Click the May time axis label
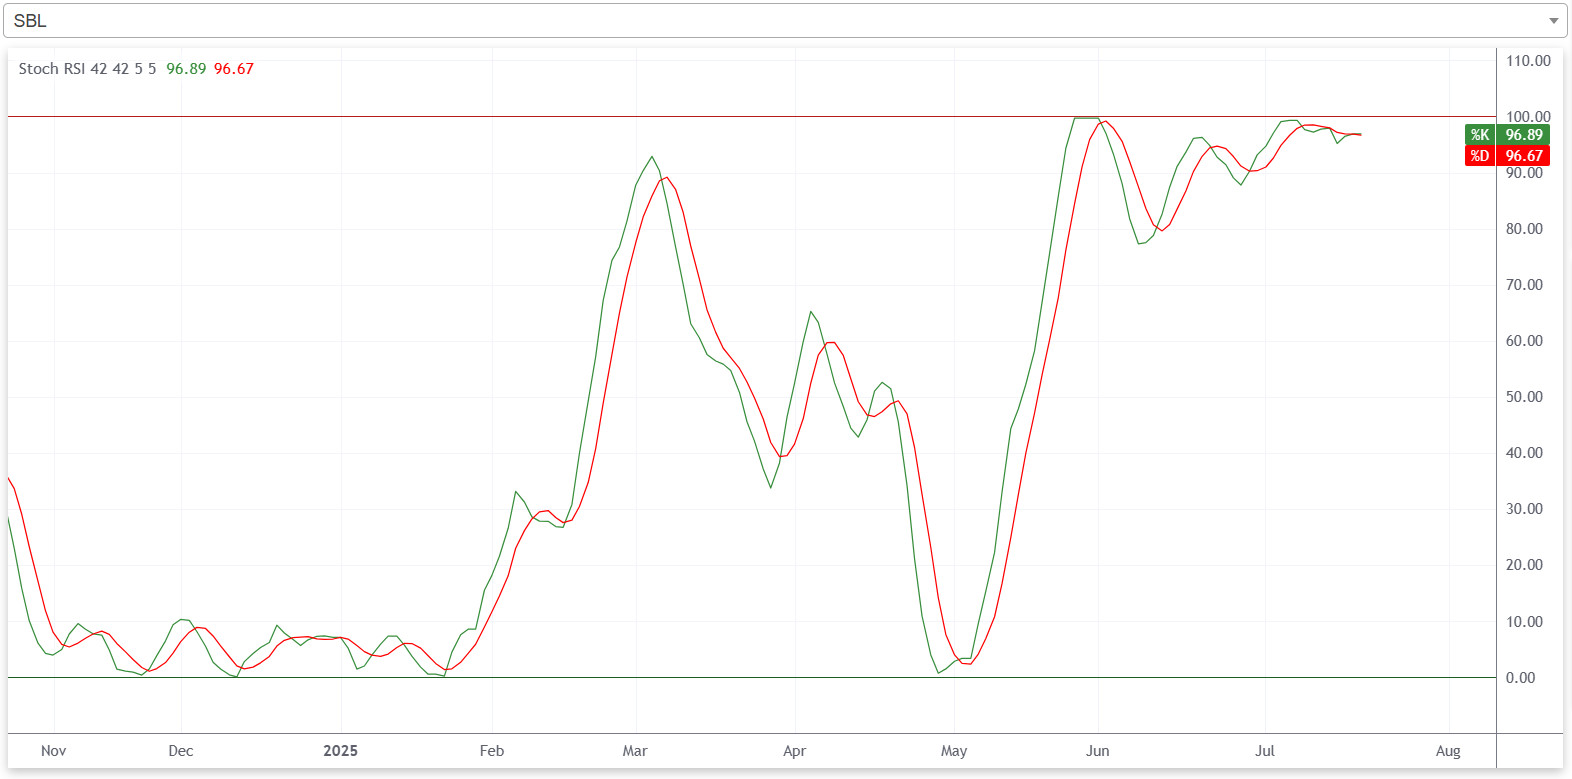The width and height of the screenshot is (1572, 779). click(x=954, y=751)
